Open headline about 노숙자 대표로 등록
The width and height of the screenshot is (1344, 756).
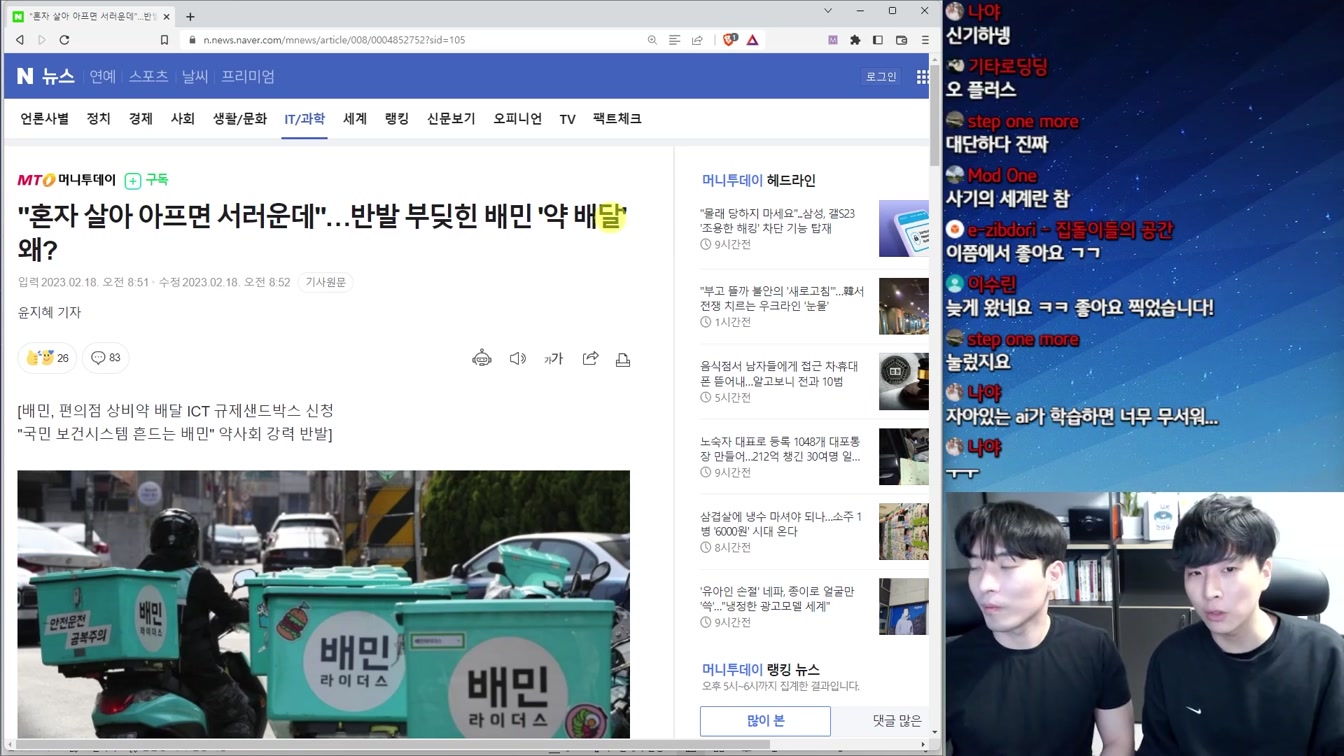780,449
